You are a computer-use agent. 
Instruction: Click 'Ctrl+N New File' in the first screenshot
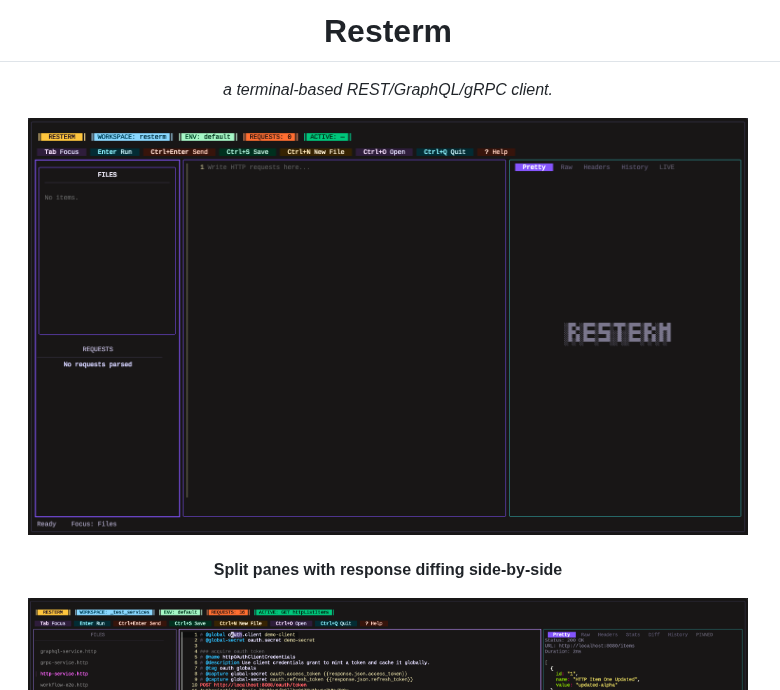[x=316, y=152]
